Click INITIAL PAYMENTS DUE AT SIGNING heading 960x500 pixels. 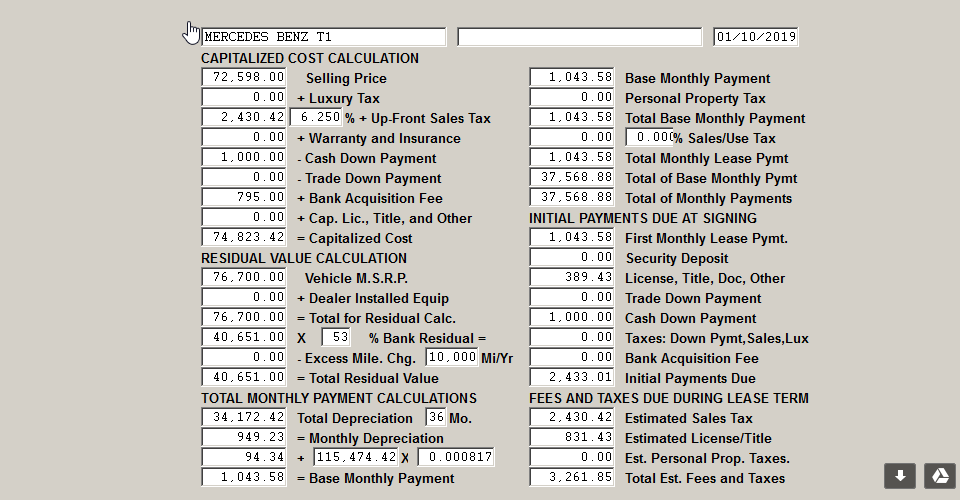tap(643, 218)
